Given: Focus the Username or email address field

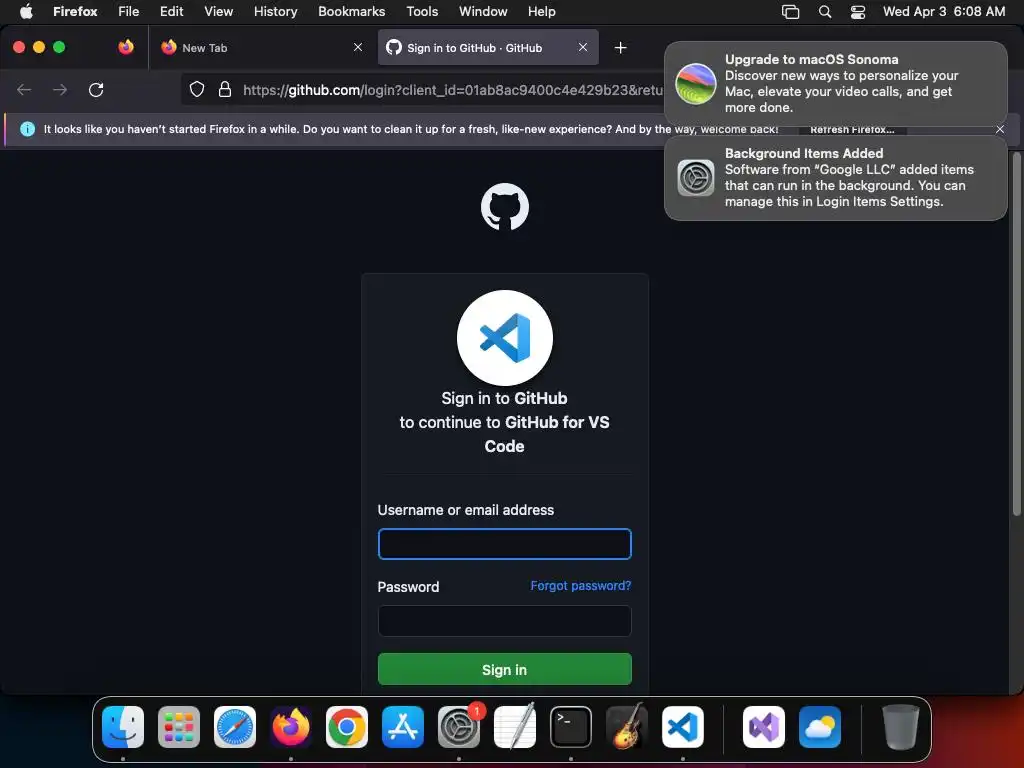Looking at the screenshot, I should click(505, 544).
